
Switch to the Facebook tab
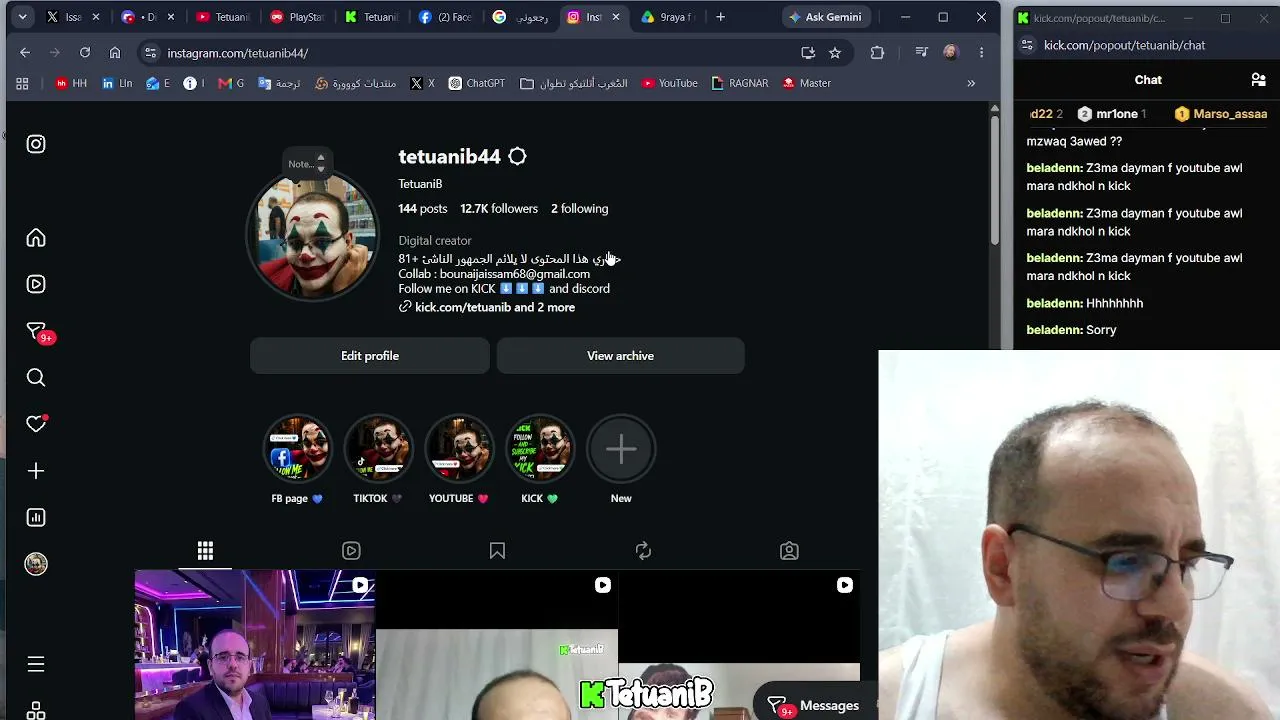446,17
